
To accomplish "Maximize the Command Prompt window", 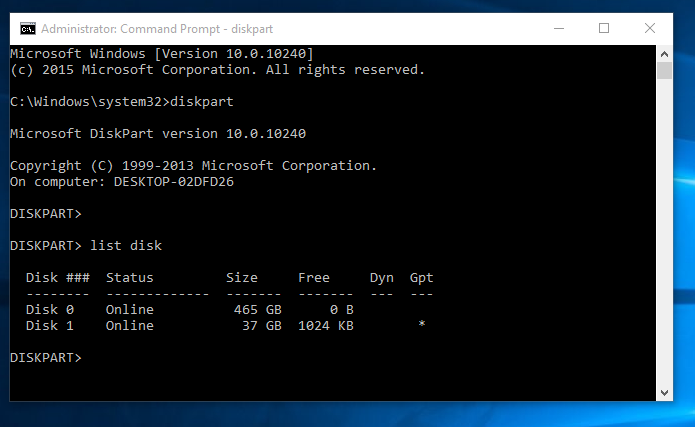I will coord(604,28).
